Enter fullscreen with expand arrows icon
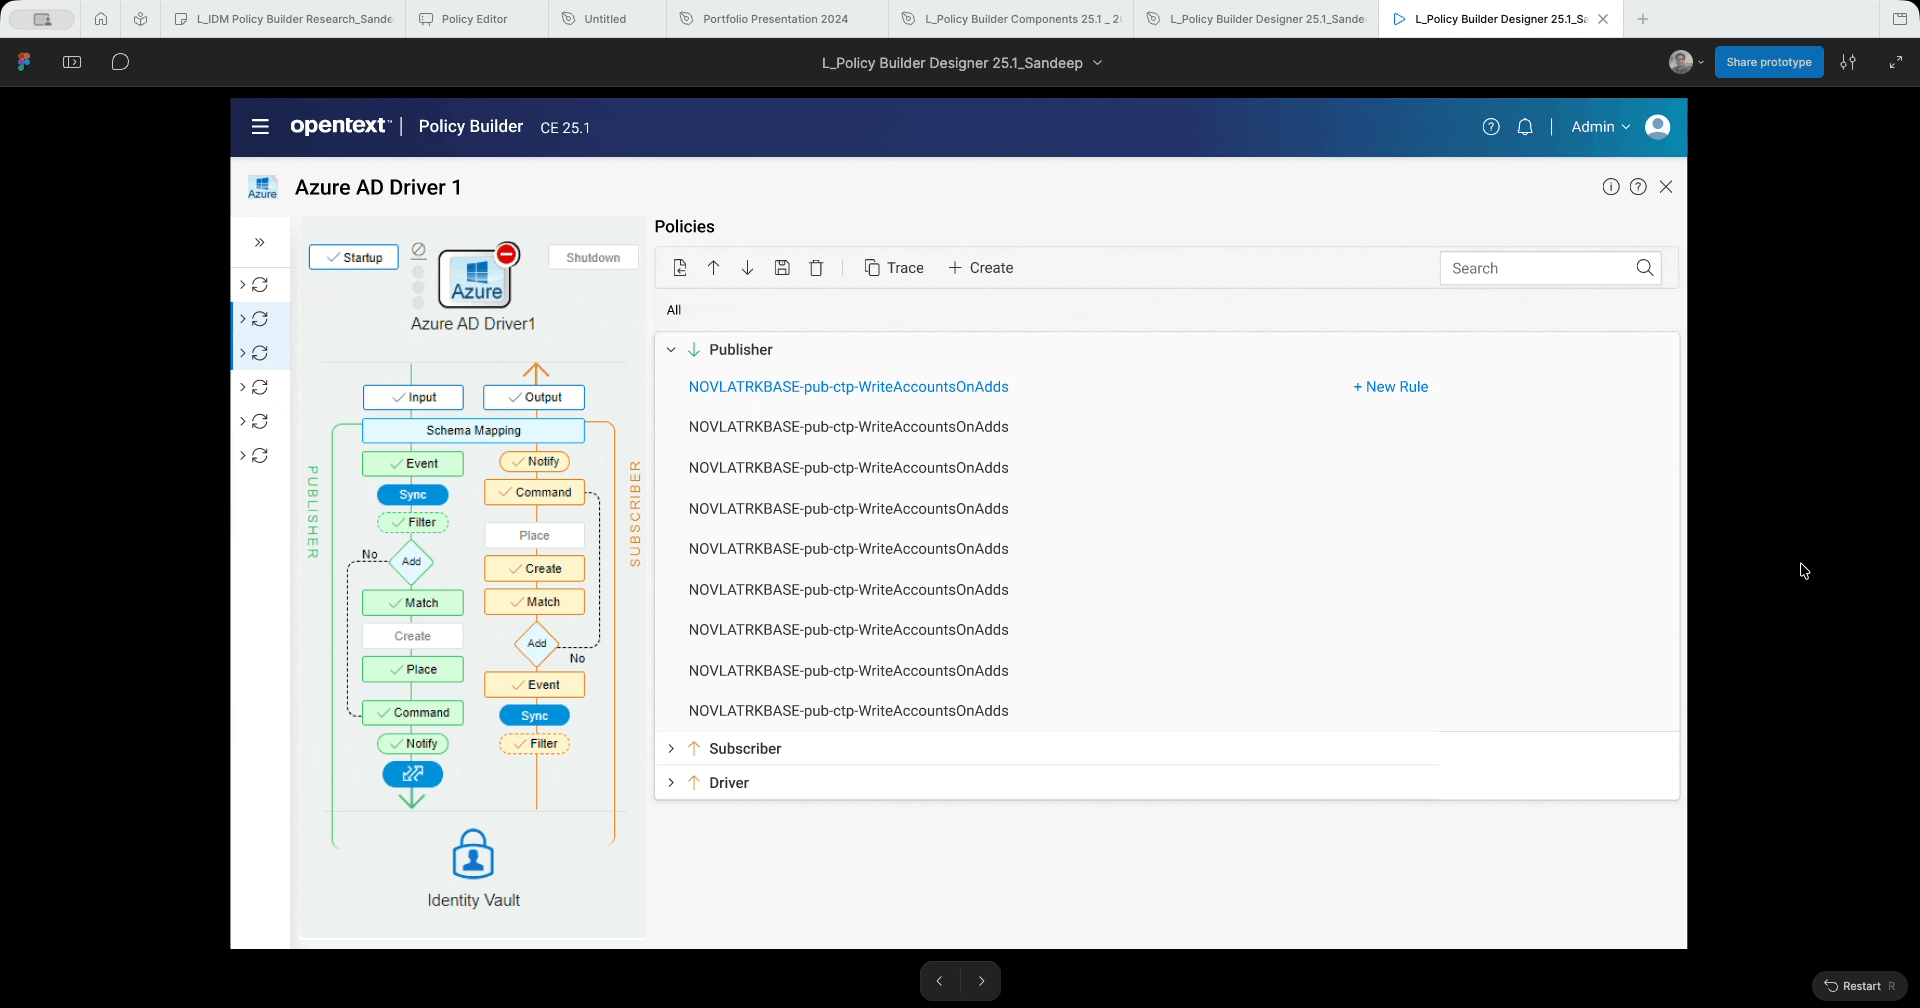The height and width of the screenshot is (1008, 1920). (1895, 62)
